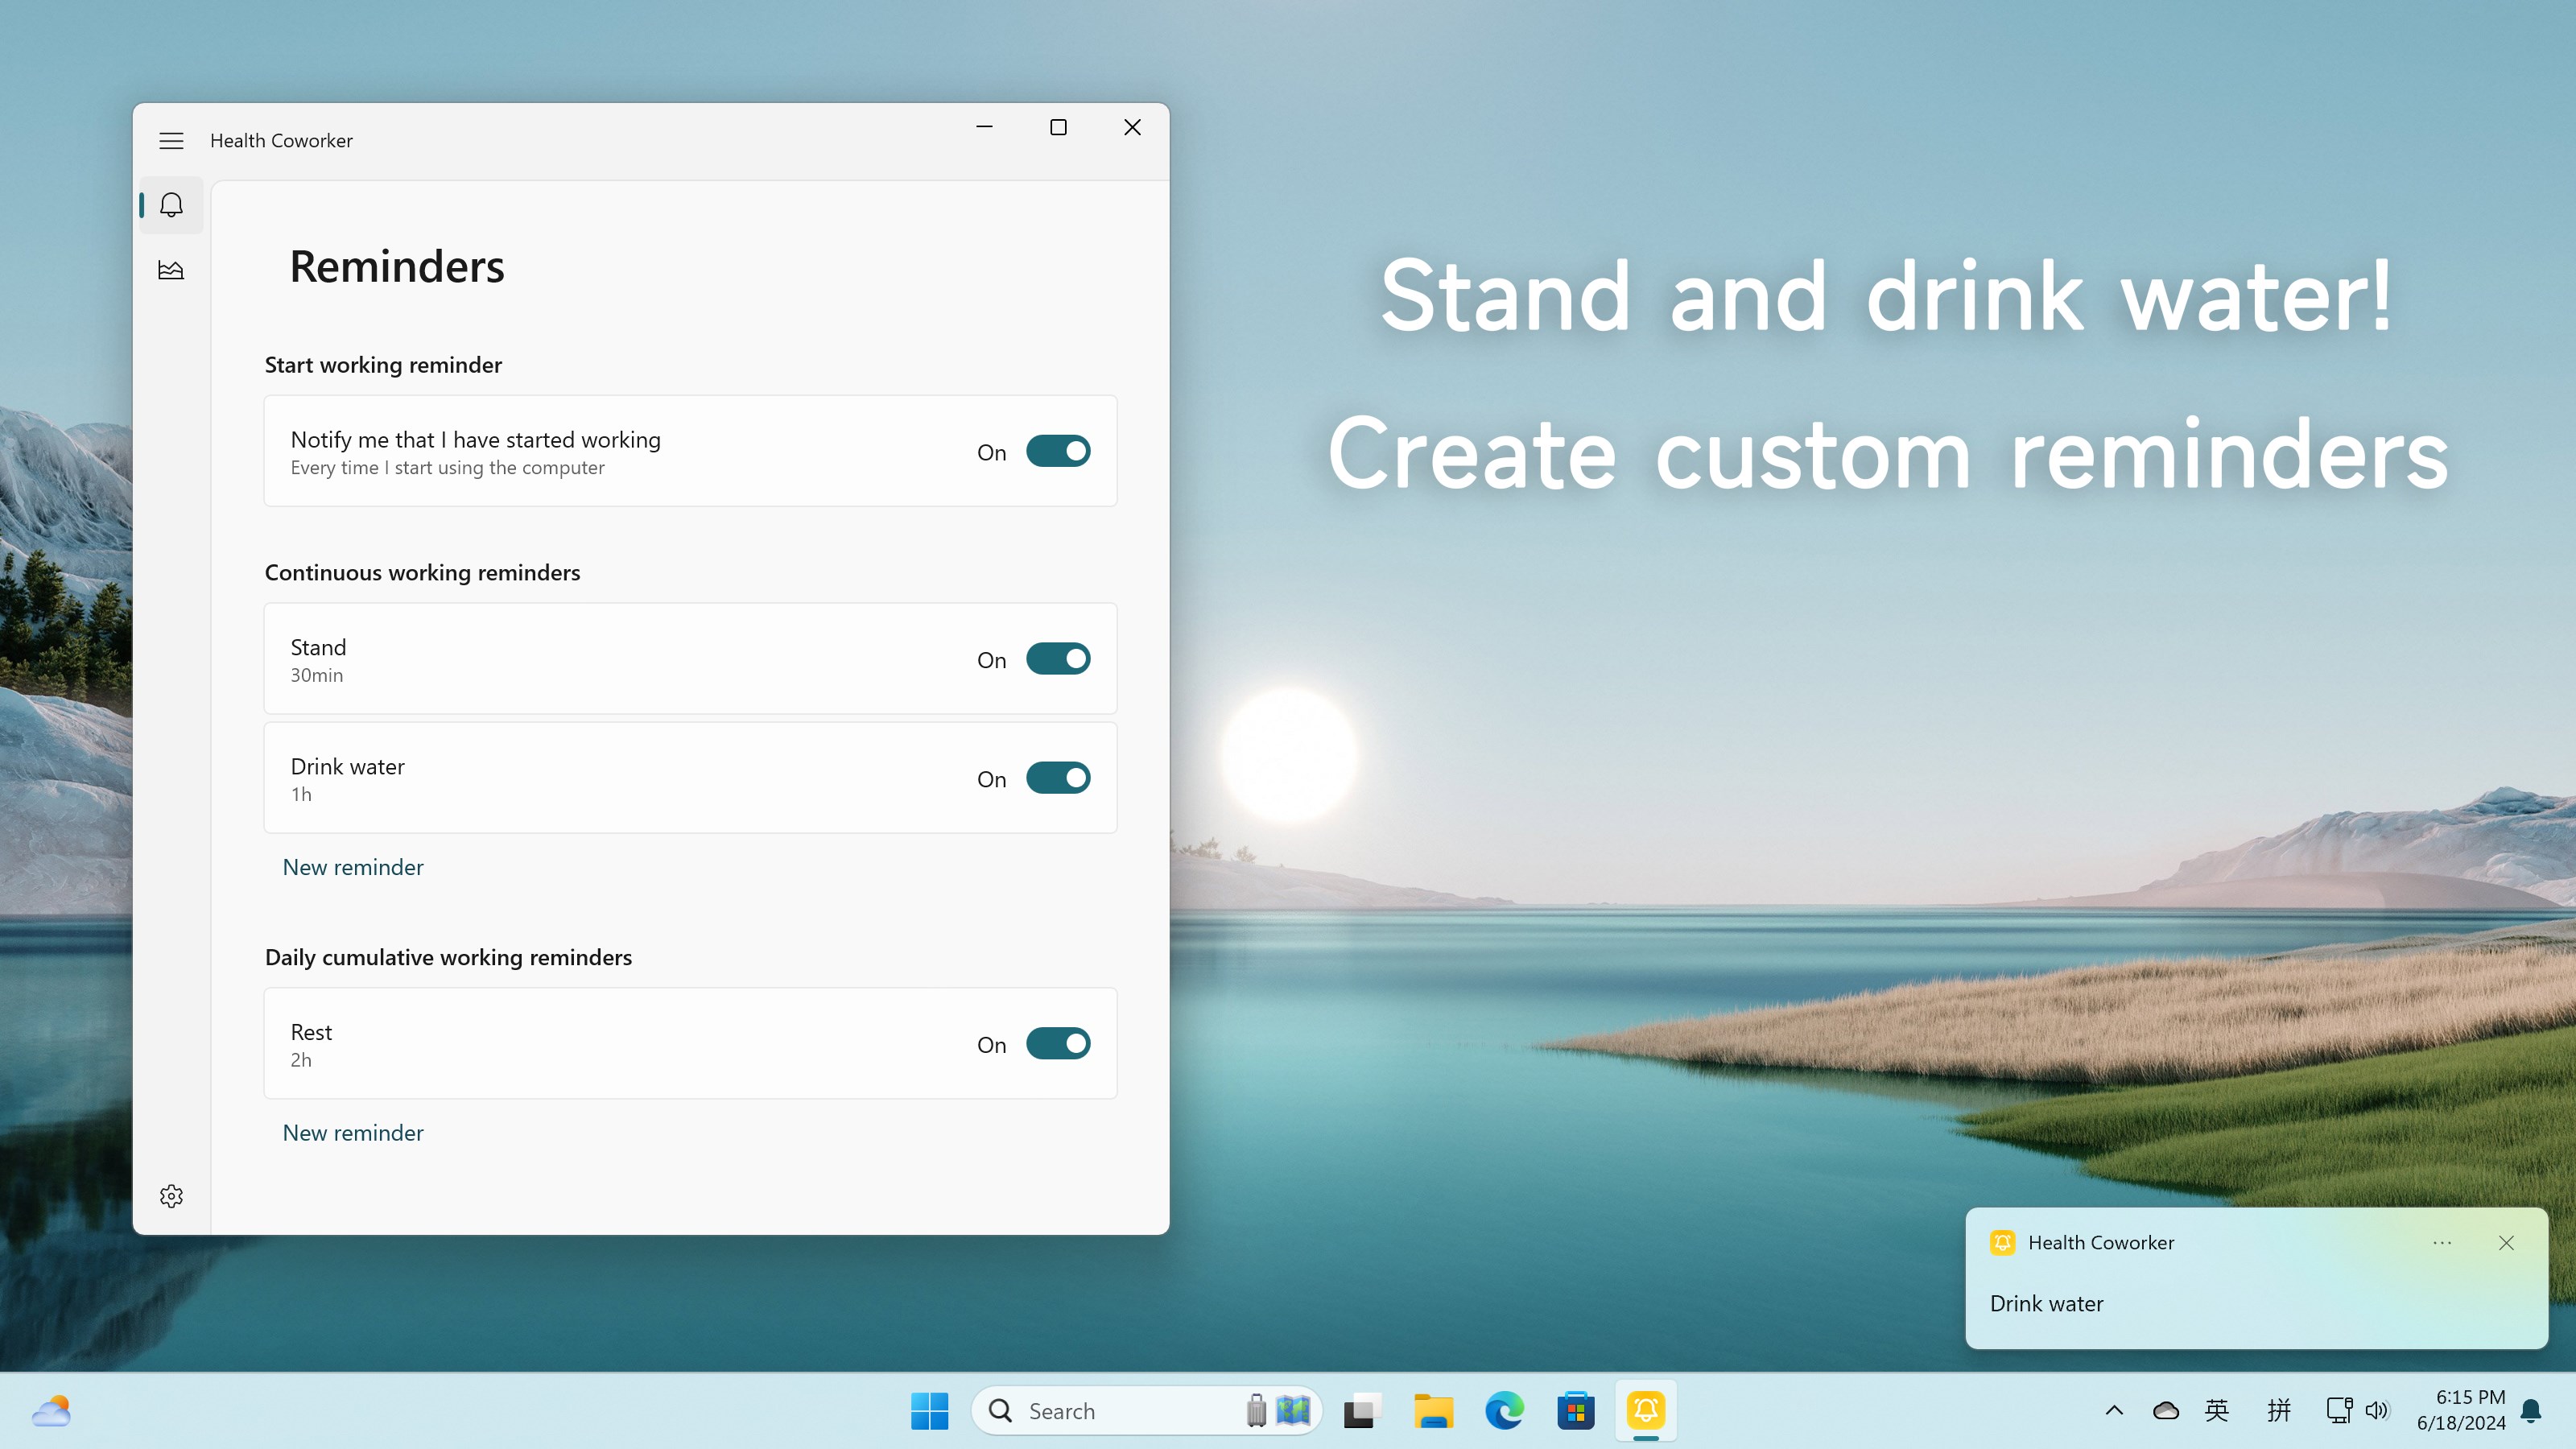Open Microsoft Store from taskbar
The image size is (2576, 1449).
[x=1575, y=1411]
